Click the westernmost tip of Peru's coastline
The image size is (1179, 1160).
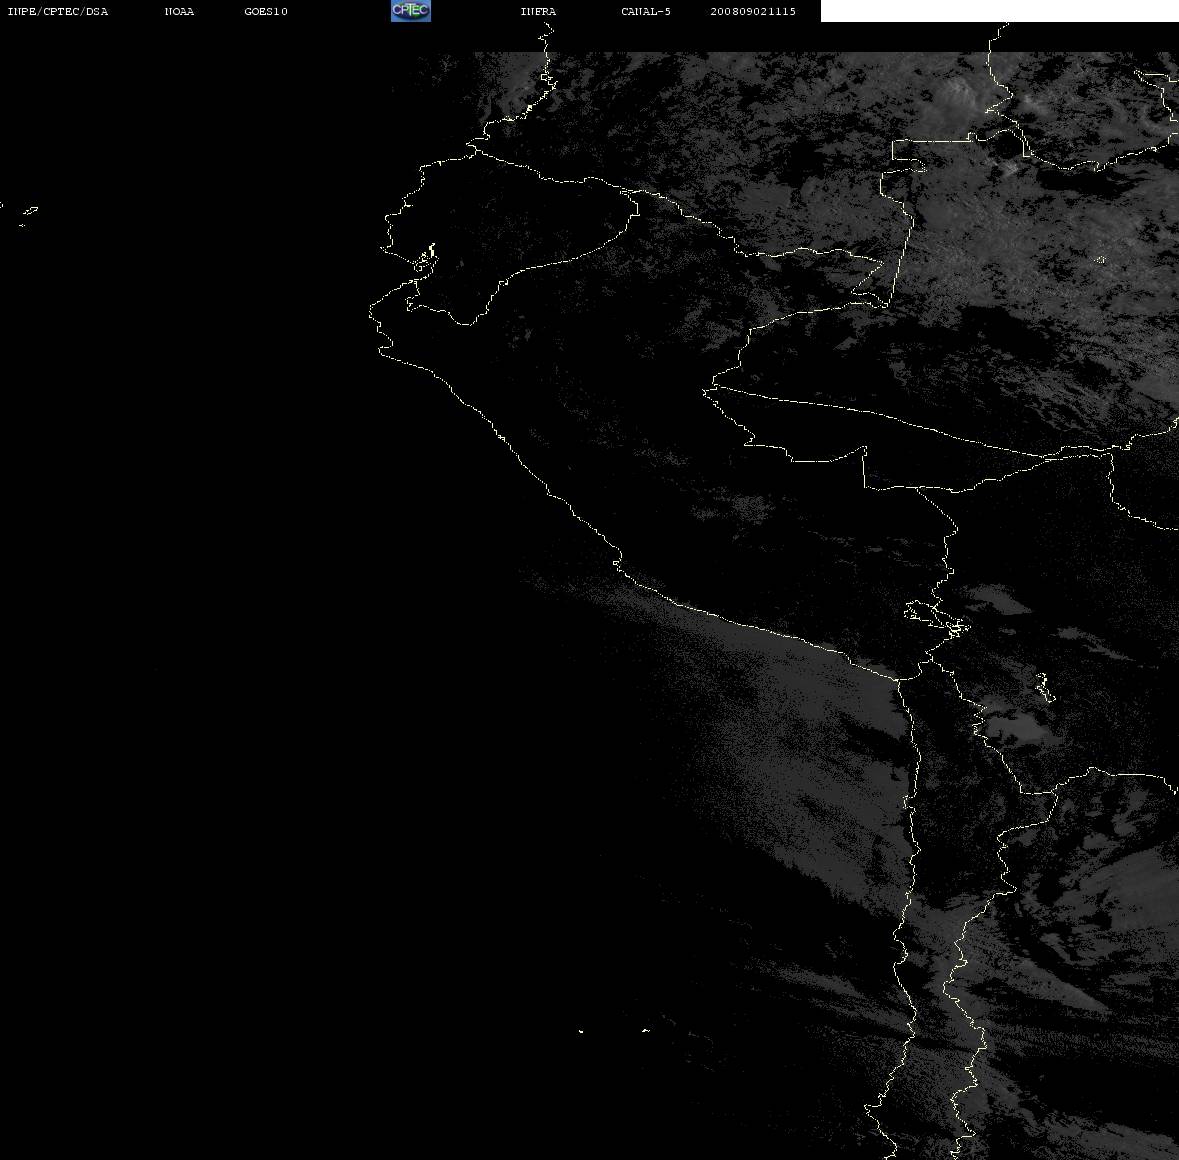pyautogui.click(x=371, y=313)
